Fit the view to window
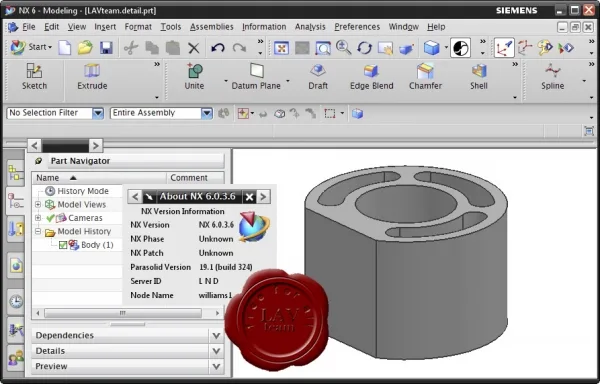This screenshot has height=384, width=600. (282, 48)
